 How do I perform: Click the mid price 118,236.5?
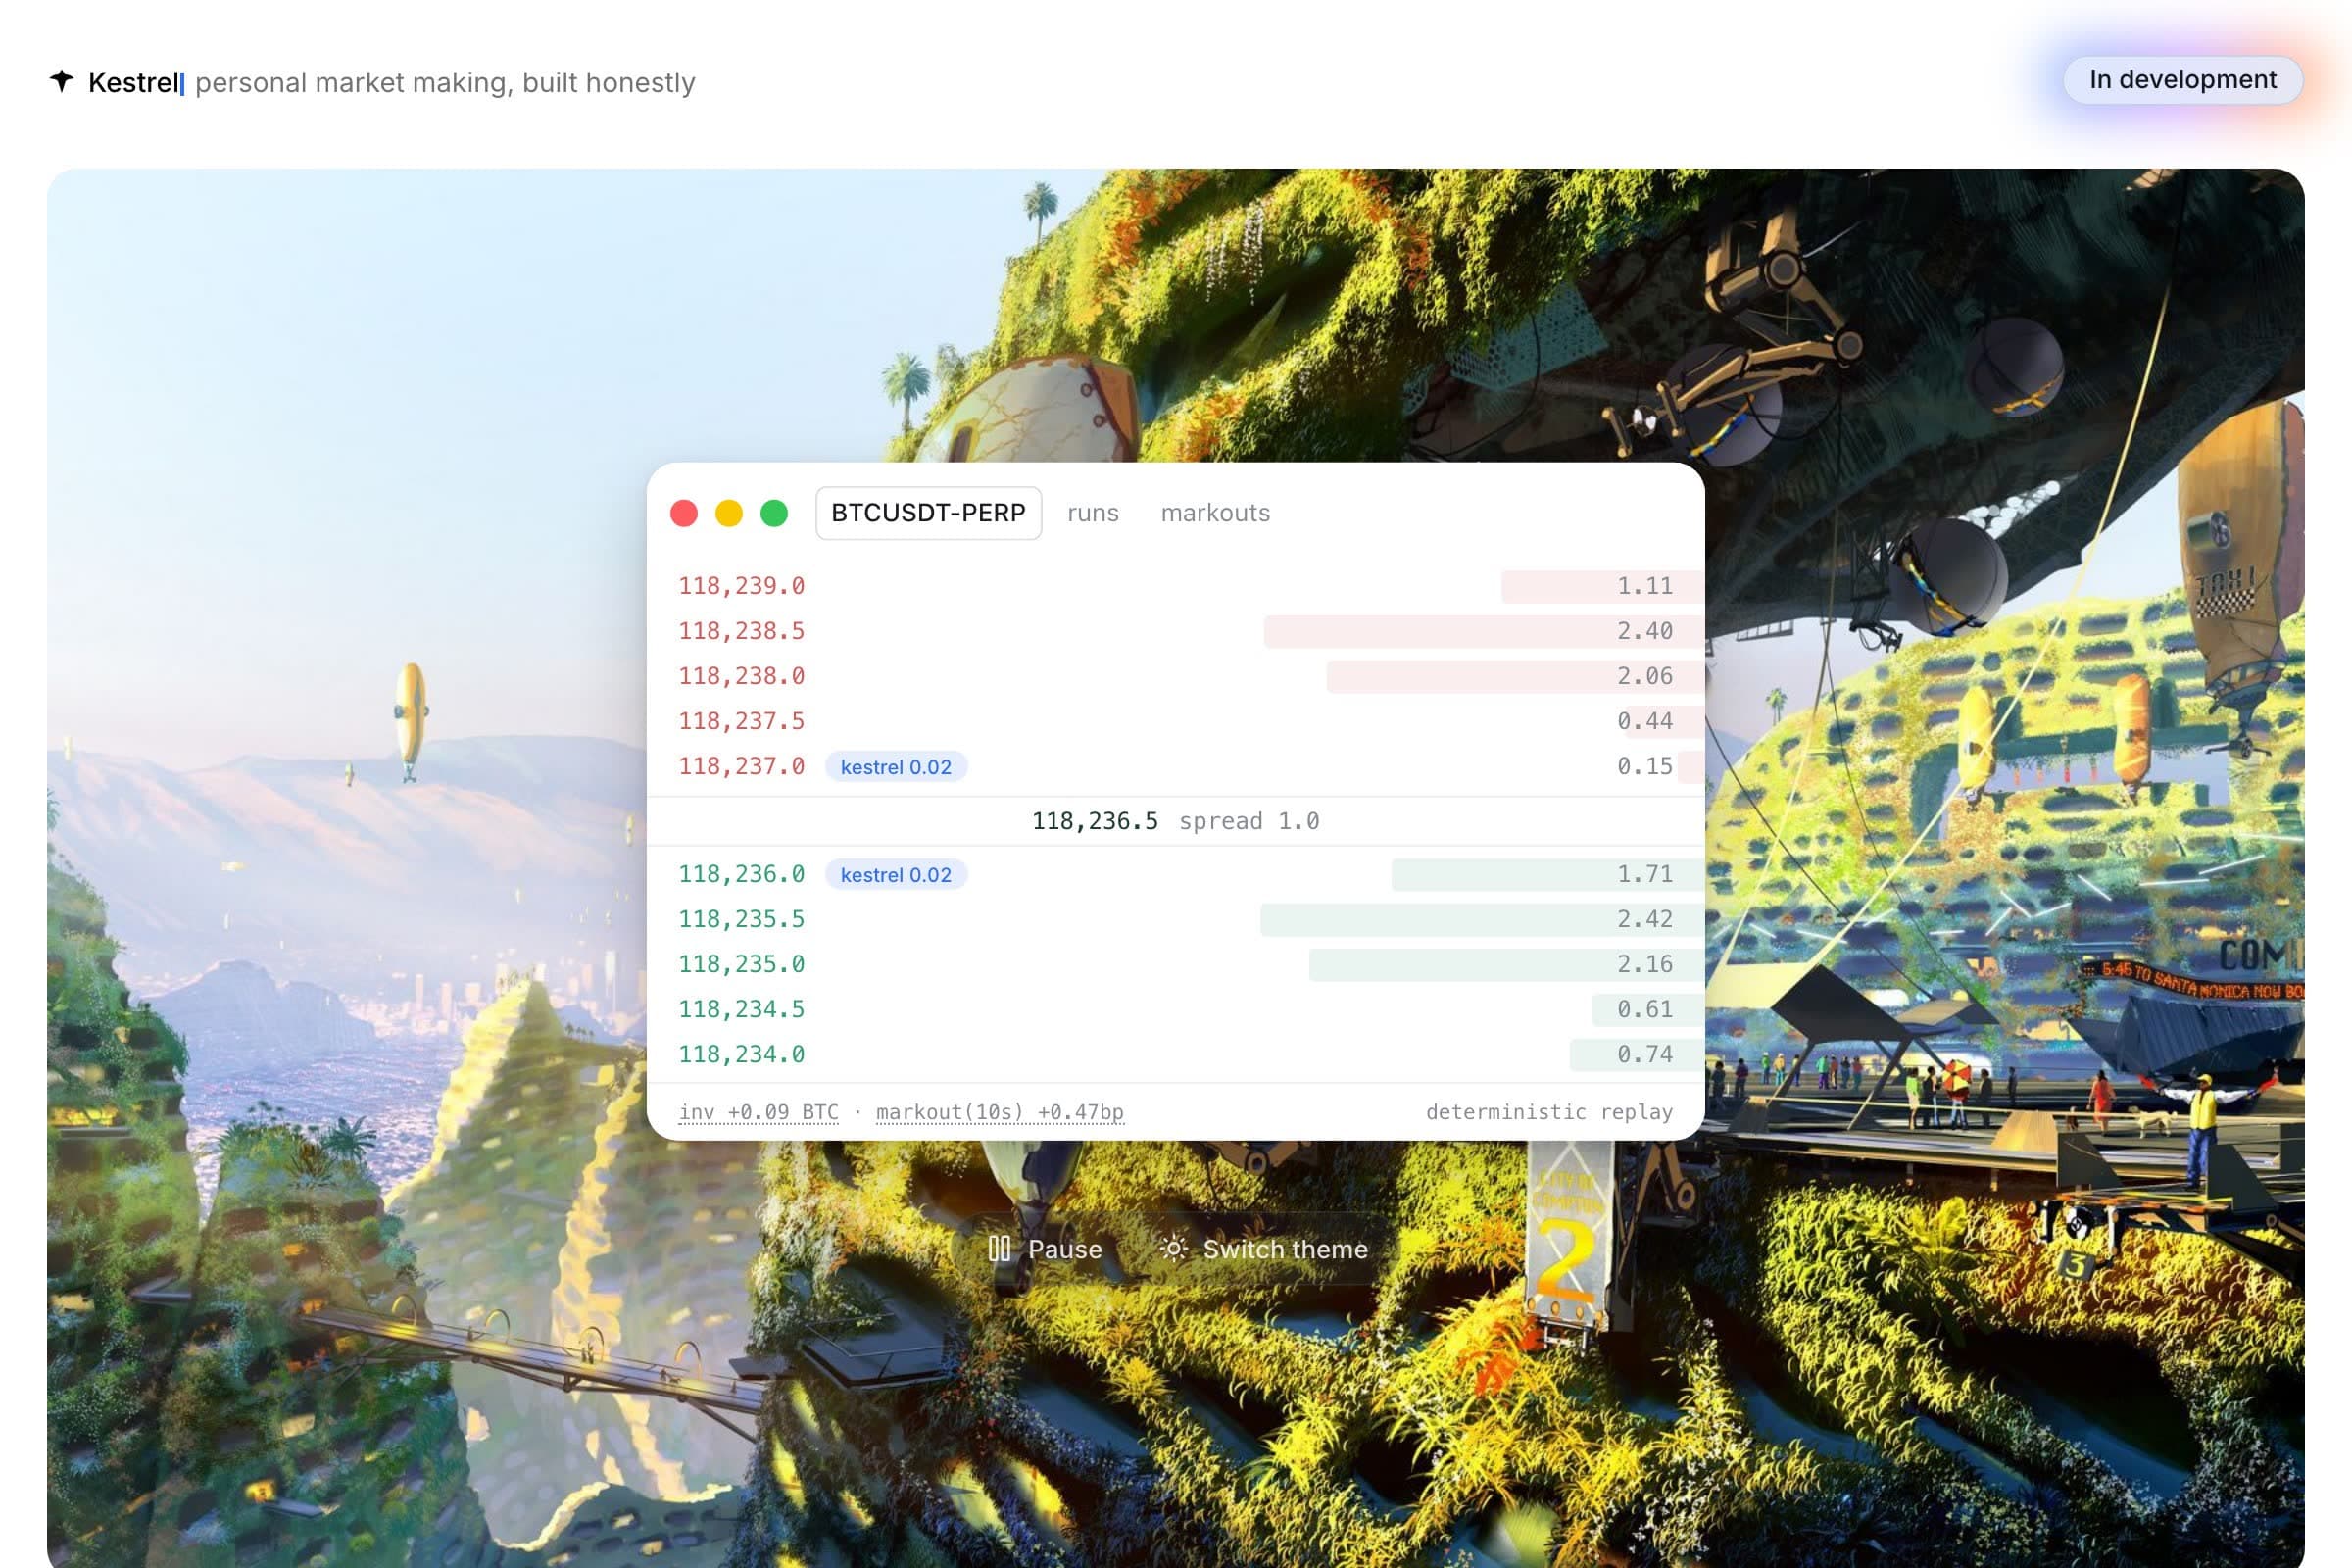pos(1094,821)
